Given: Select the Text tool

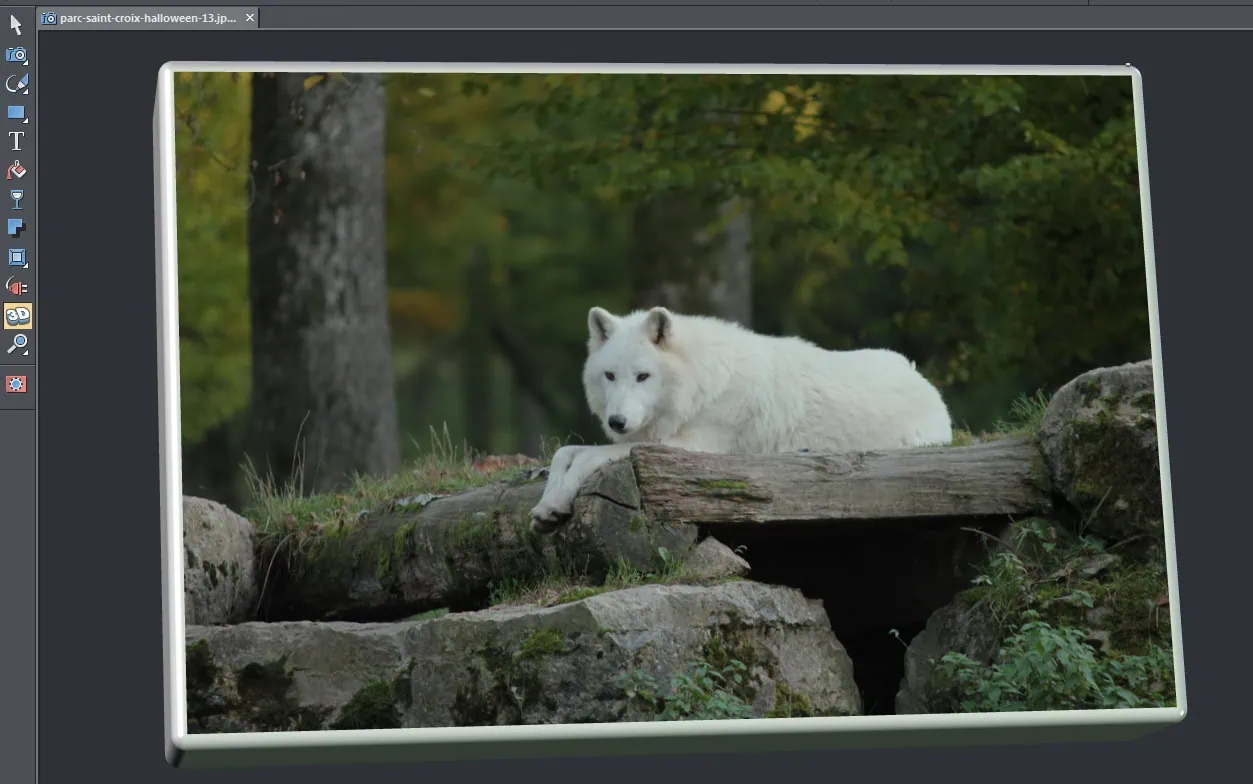Looking at the screenshot, I should [x=17, y=142].
